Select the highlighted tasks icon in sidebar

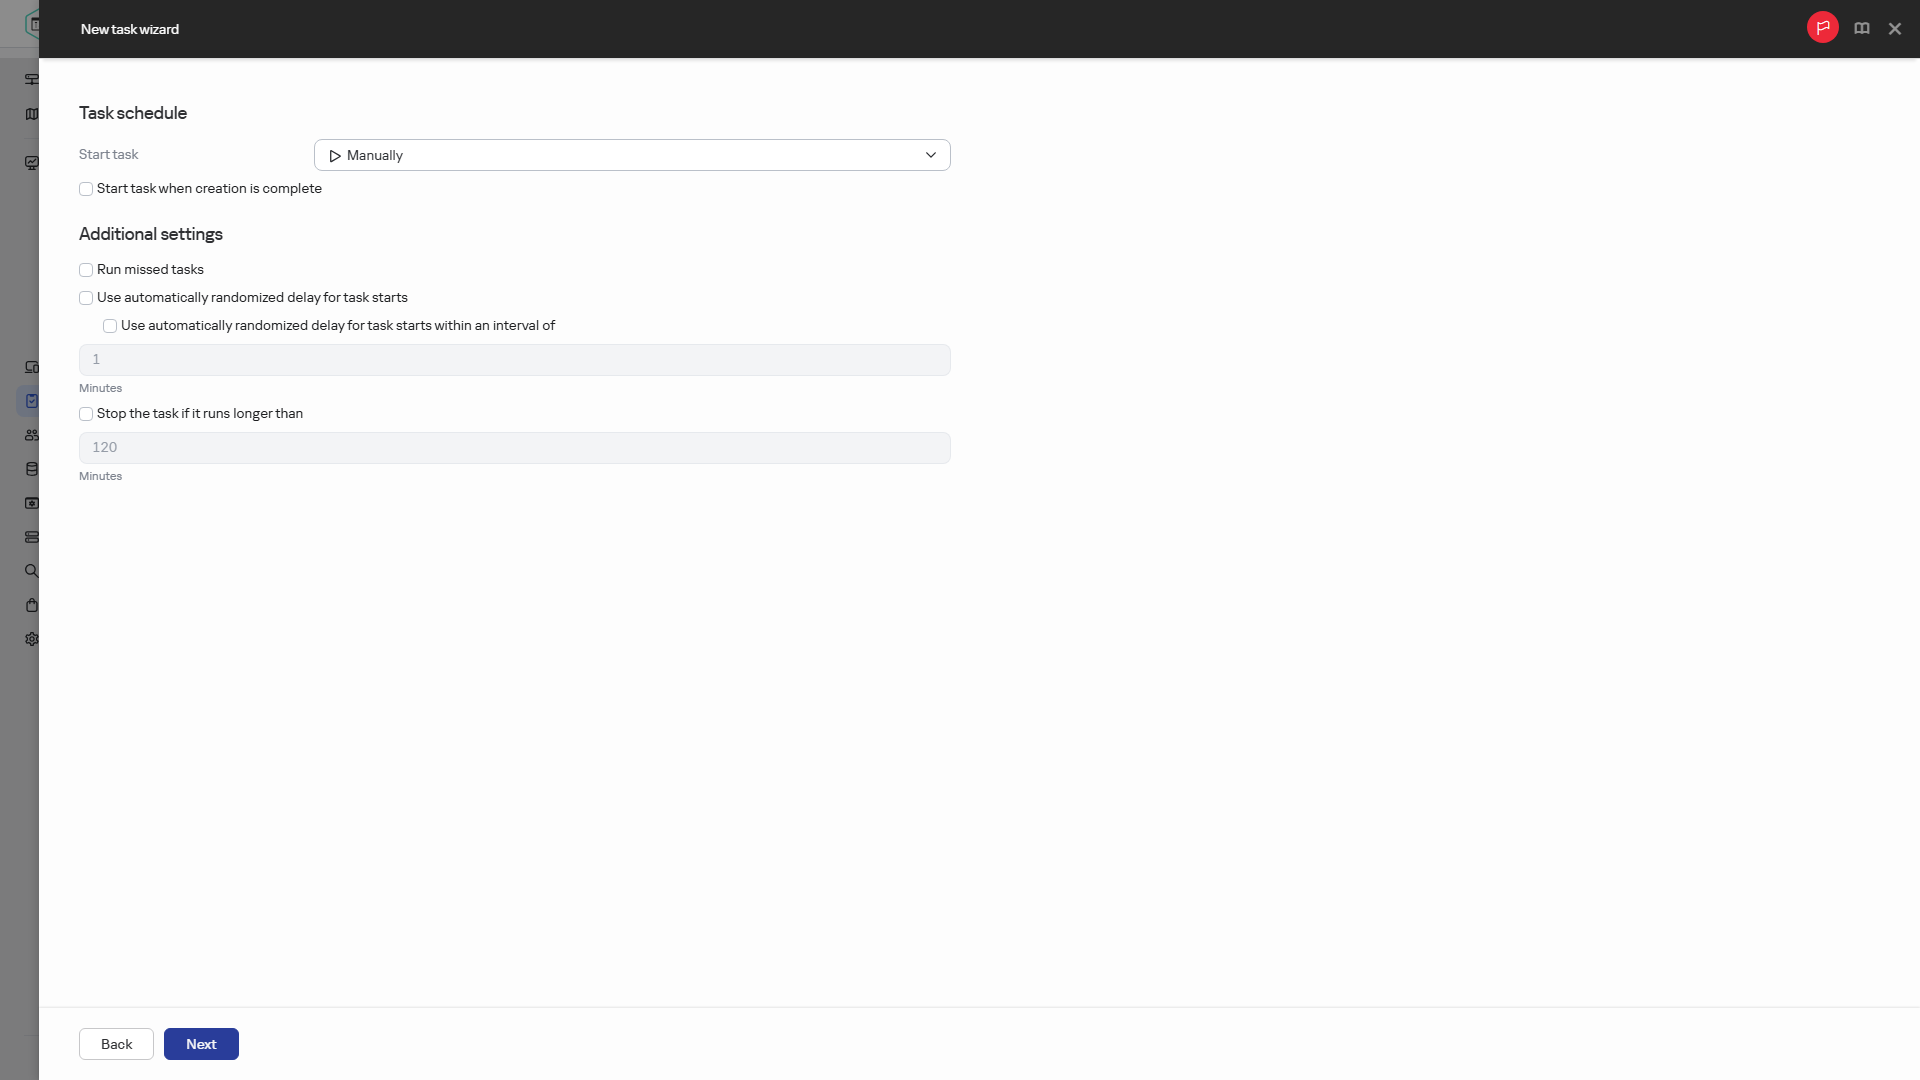32,401
